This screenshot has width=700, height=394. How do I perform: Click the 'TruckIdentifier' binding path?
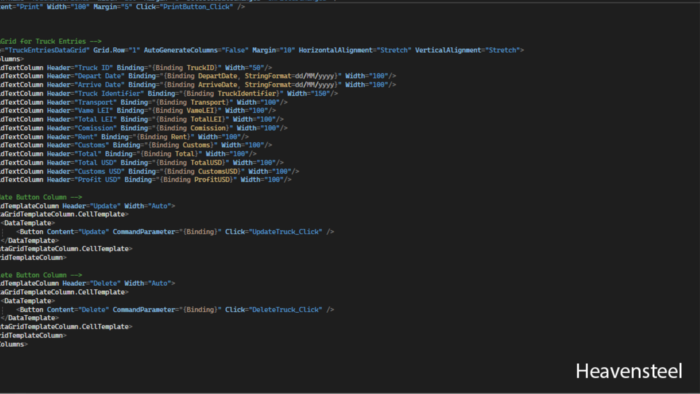point(247,93)
